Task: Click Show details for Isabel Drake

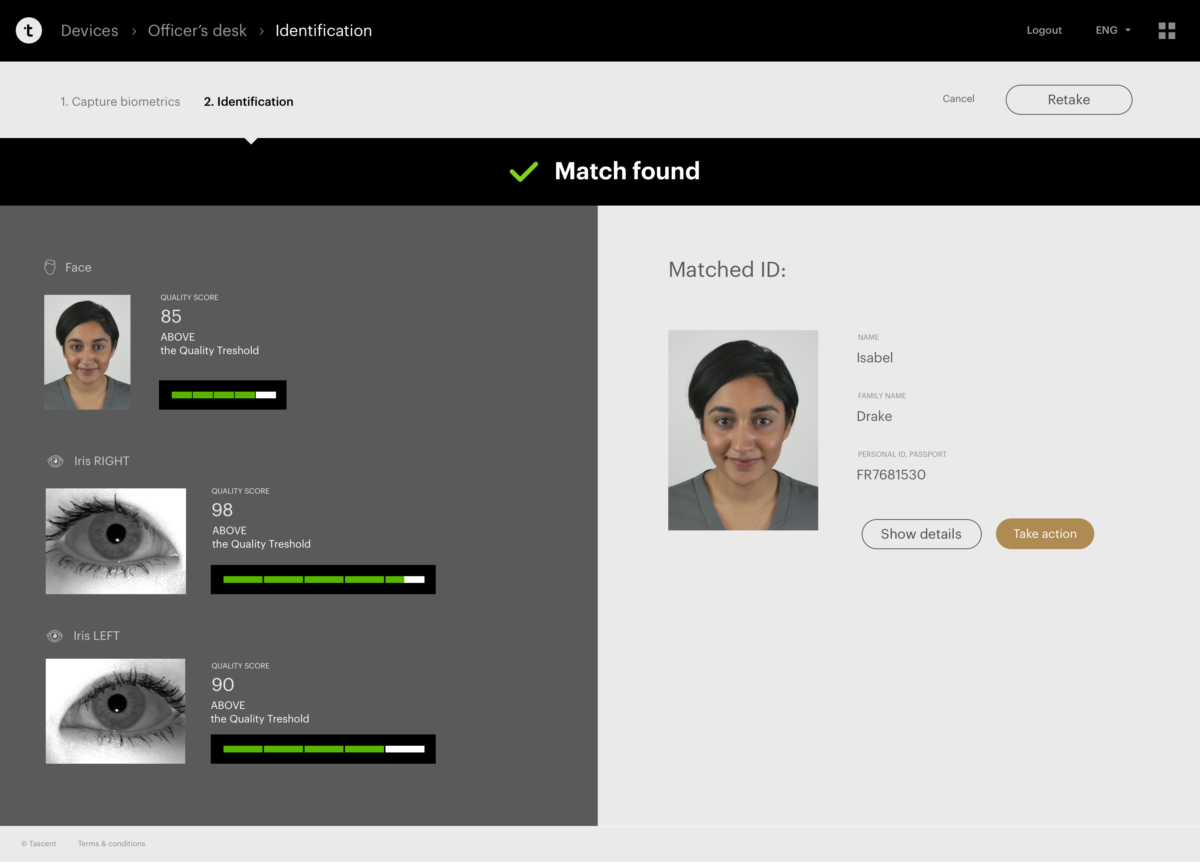Action: click(921, 534)
